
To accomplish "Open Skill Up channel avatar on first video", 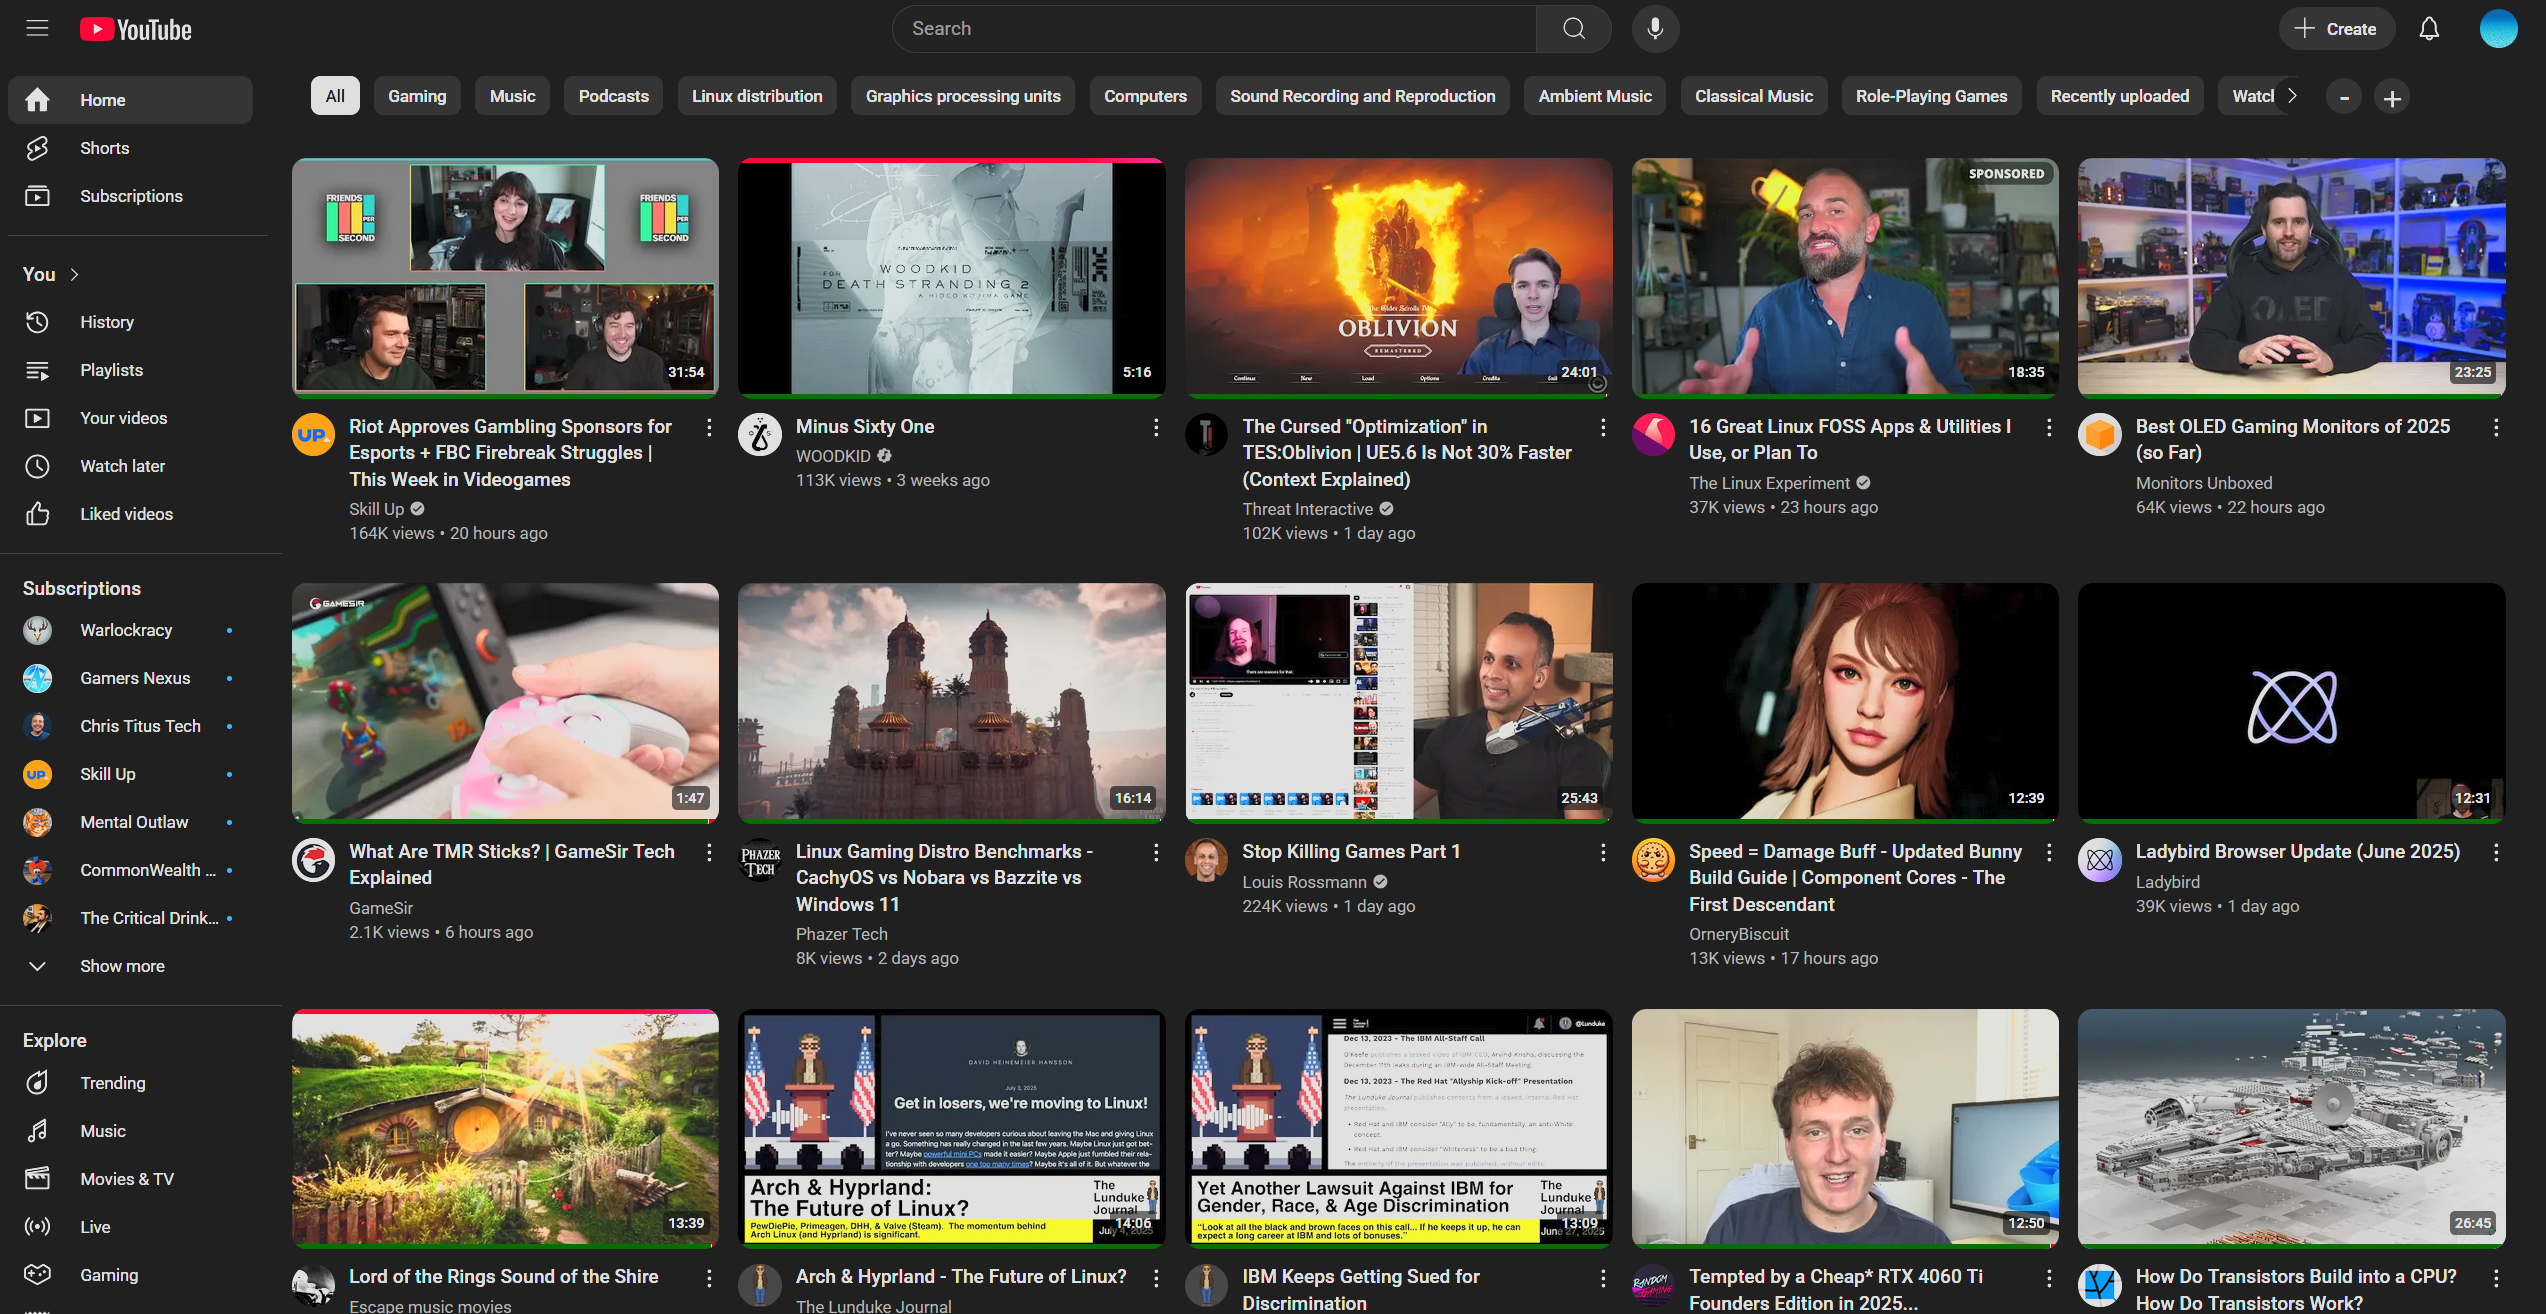I will [x=313, y=435].
